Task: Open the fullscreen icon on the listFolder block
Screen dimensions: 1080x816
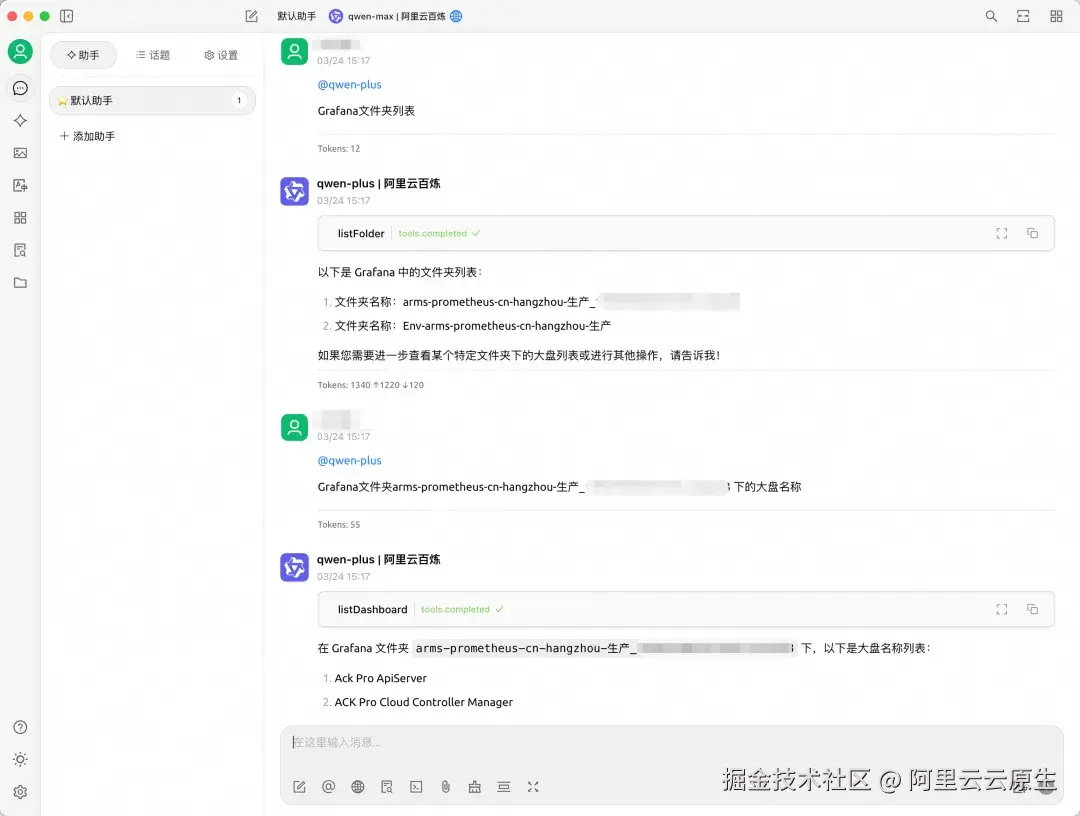Action: click(x=1001, y=233)
